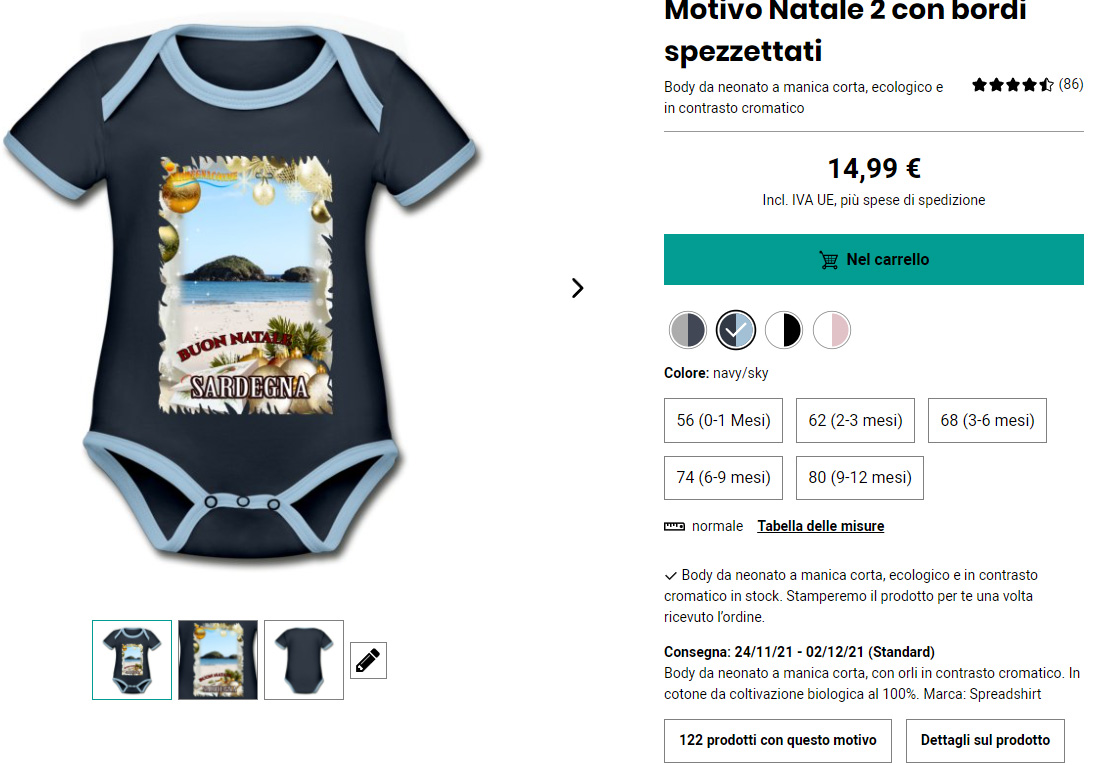Click the ruler fit icon

pos(674,526)
